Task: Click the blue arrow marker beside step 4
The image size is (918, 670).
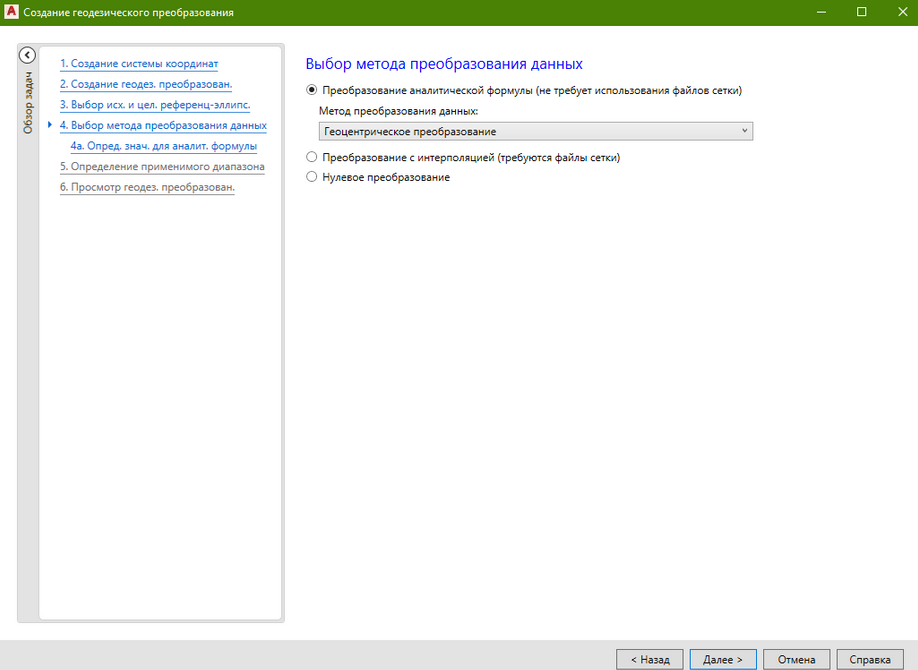Action: 50,126
